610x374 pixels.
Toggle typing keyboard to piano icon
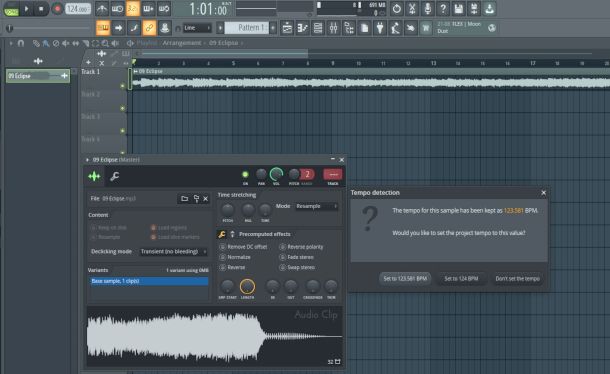(x=103, y=28)
